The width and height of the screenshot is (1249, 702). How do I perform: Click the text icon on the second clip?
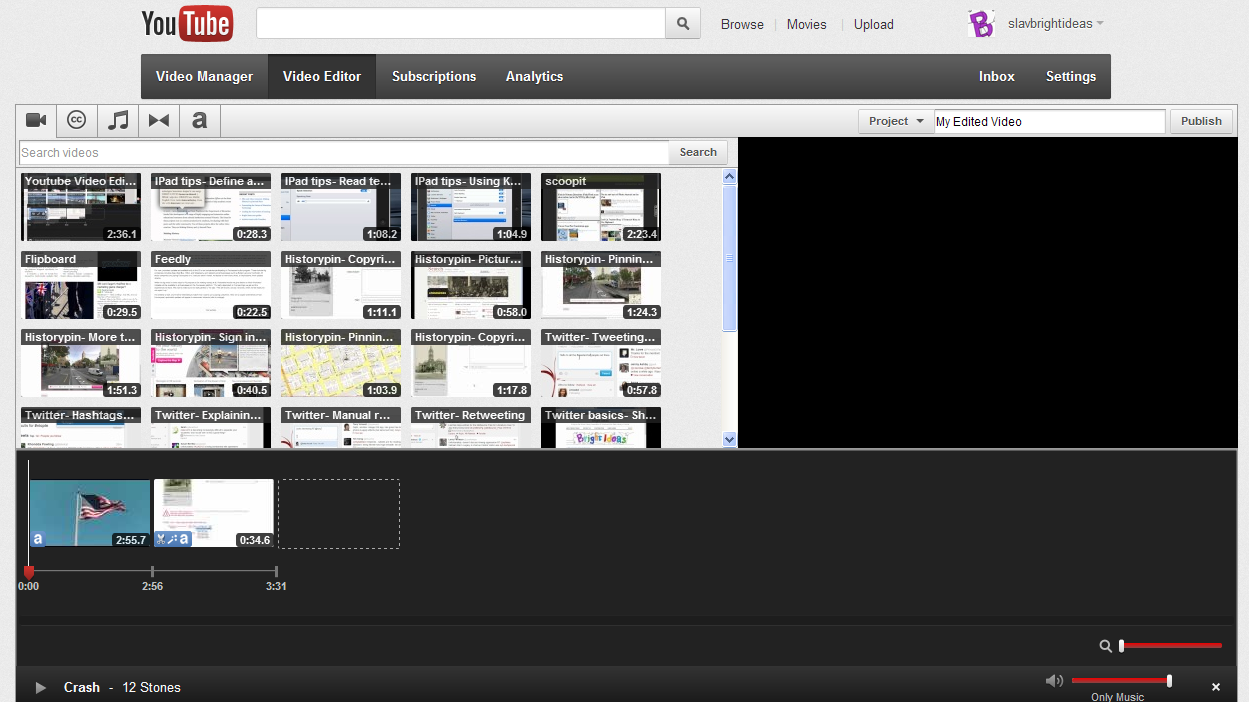coord(184,539)
